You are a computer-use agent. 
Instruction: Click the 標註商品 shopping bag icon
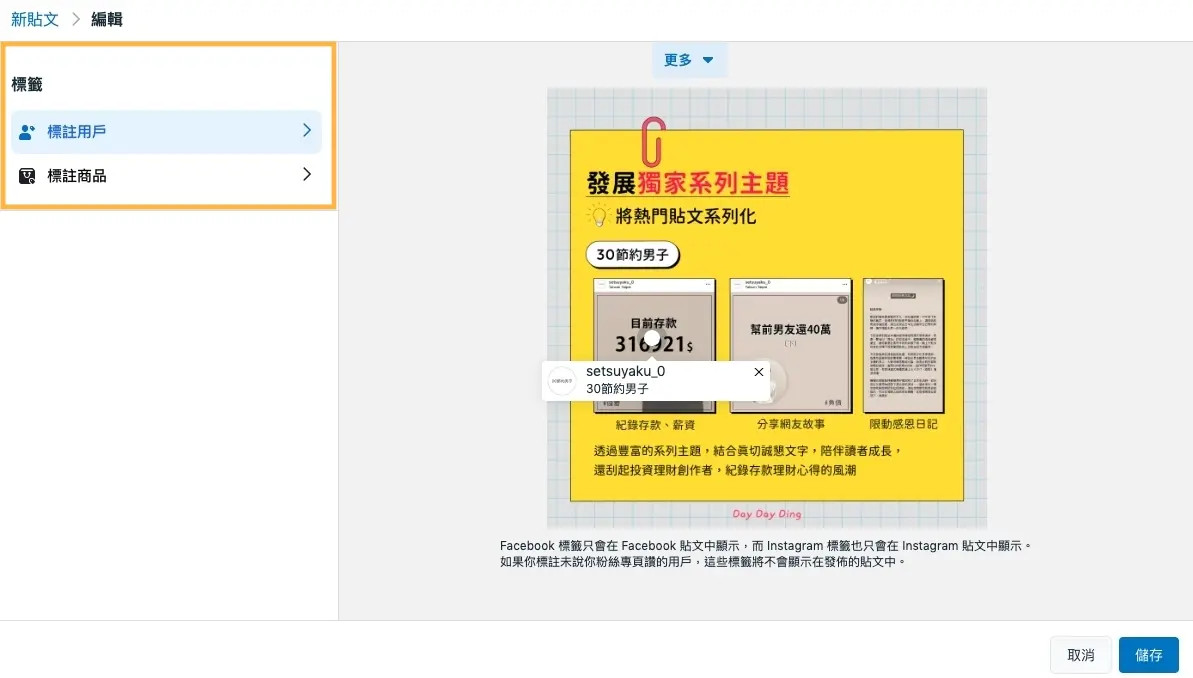click(27, 176)
